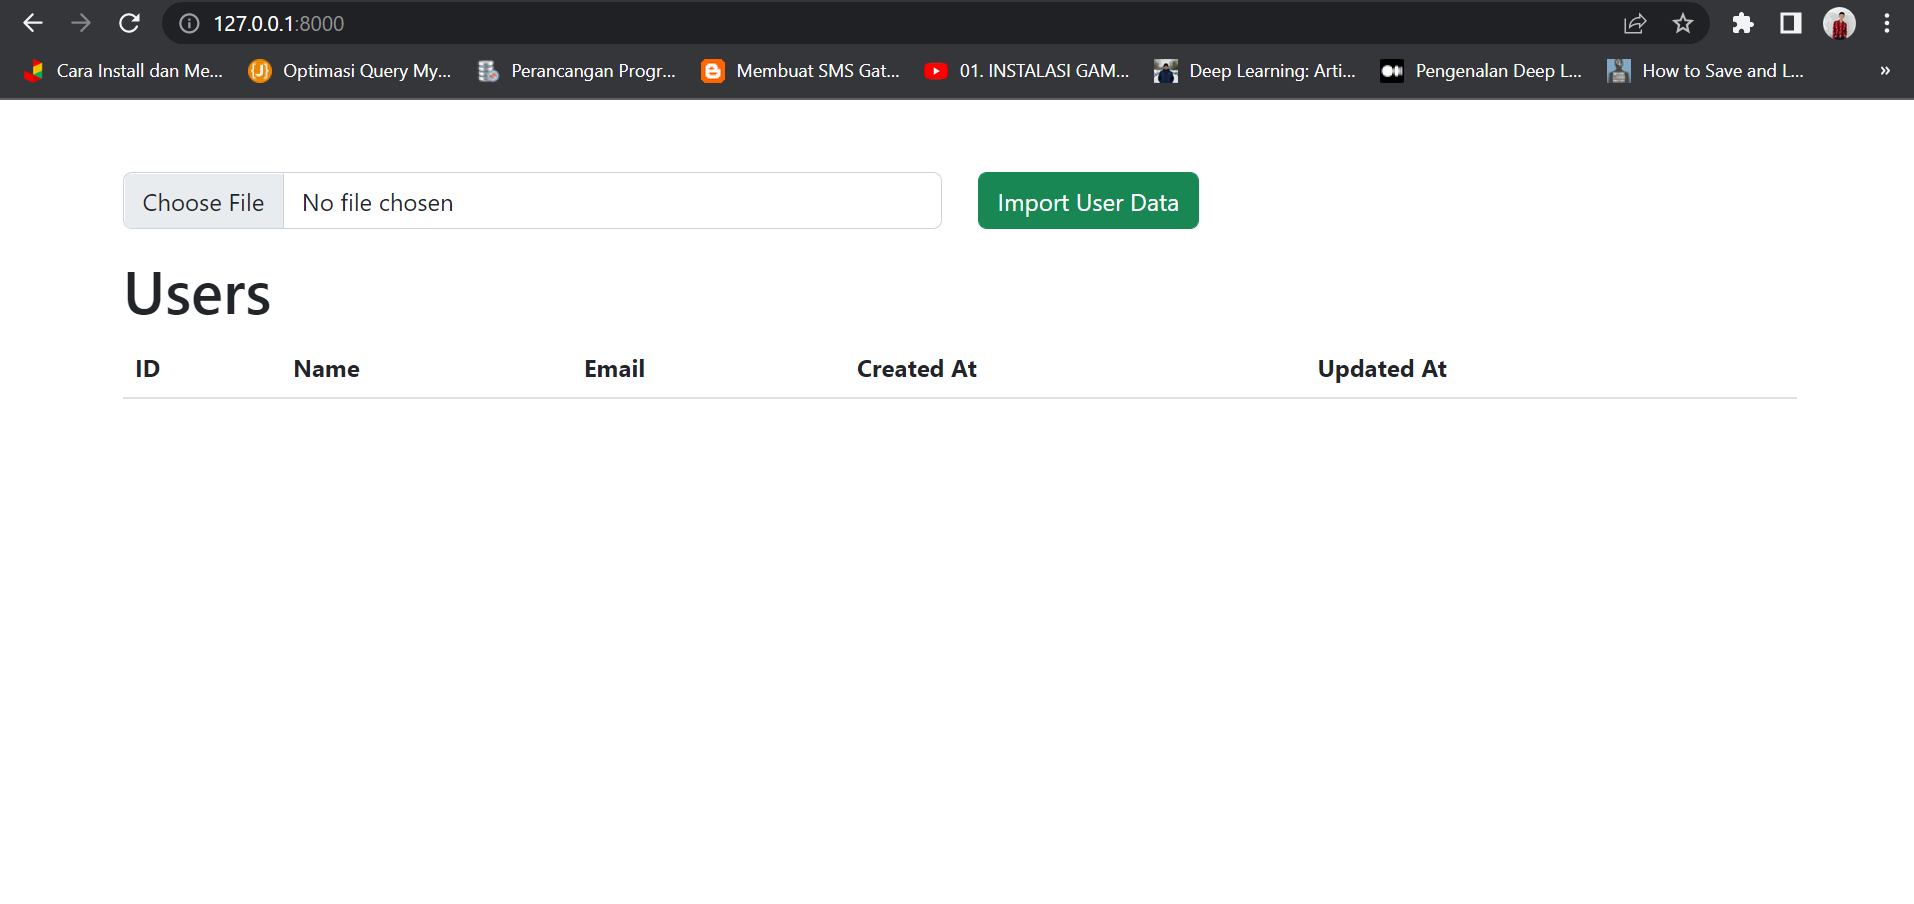1914x904 pixels.
Task: Expand hidden bookmarks overflow chevron
Action: (1884, 71)
